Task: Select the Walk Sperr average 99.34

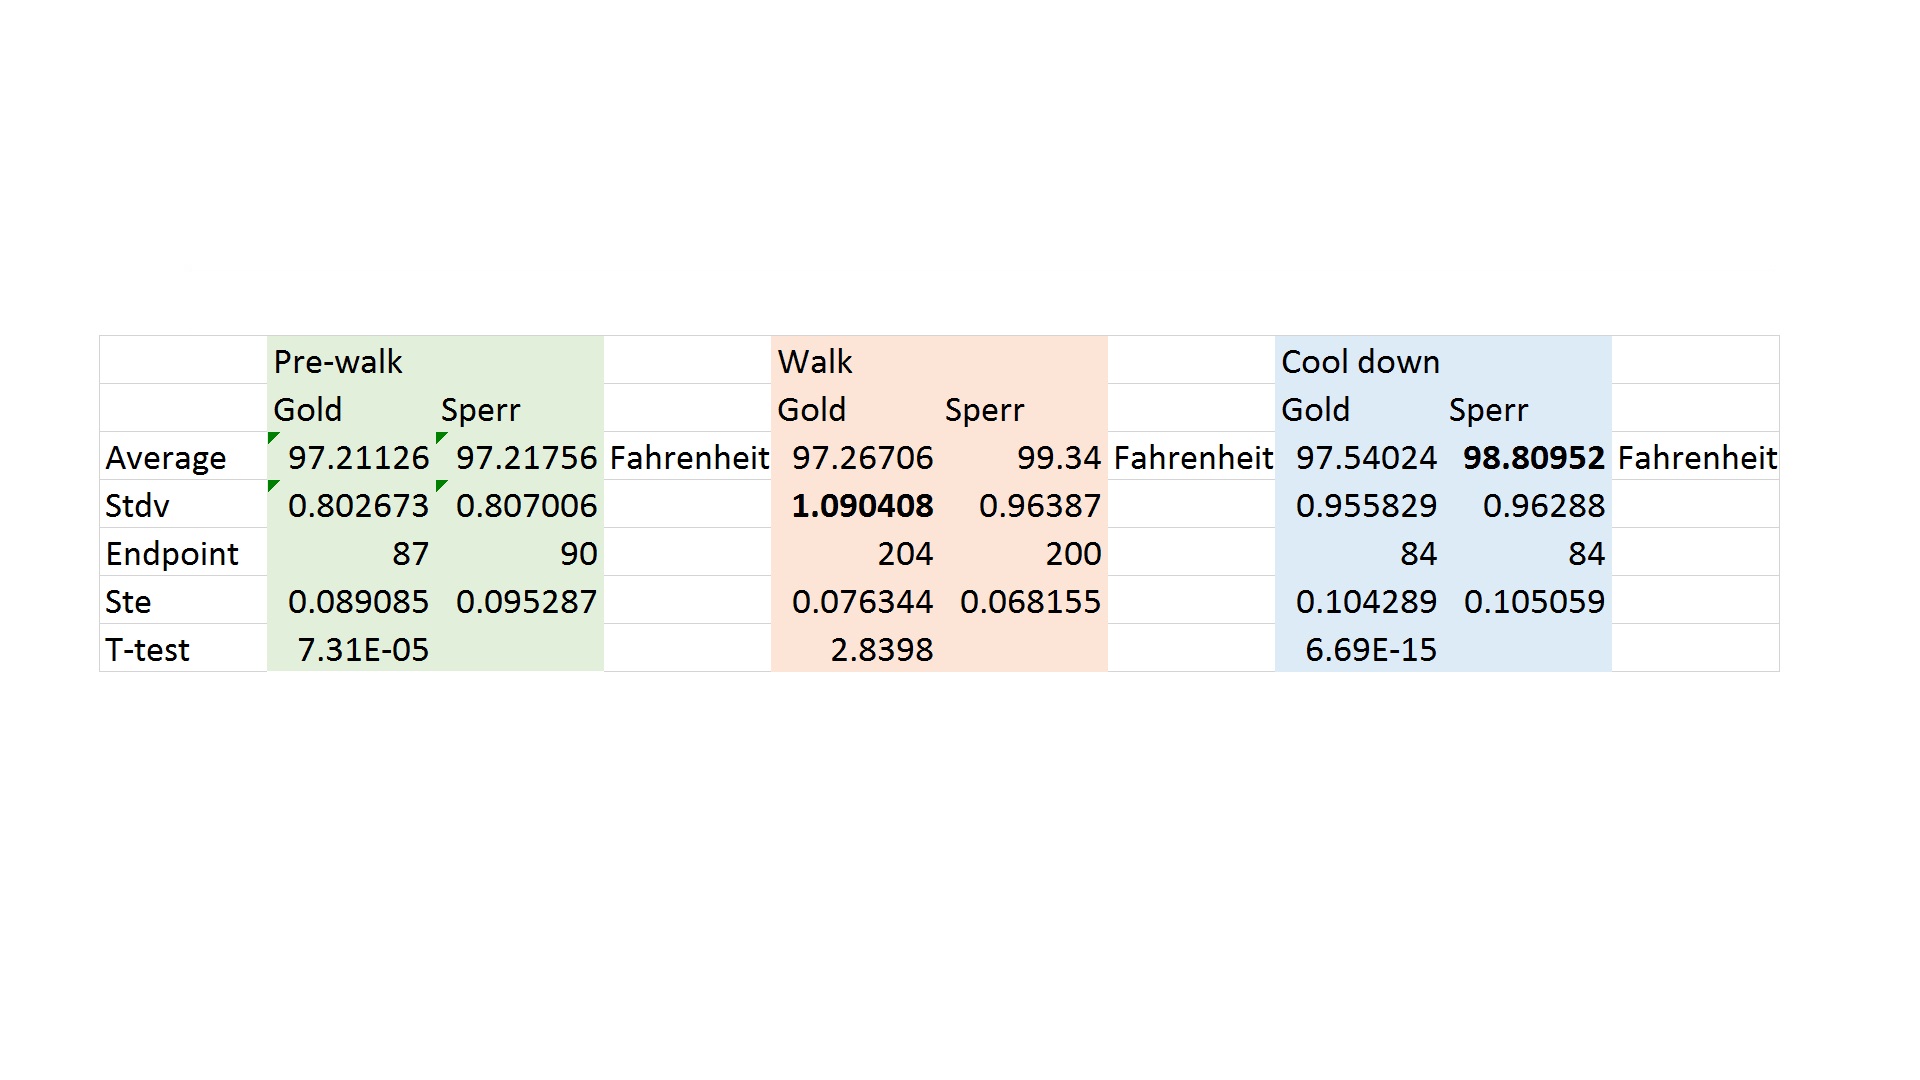Action: (1058, 458)
